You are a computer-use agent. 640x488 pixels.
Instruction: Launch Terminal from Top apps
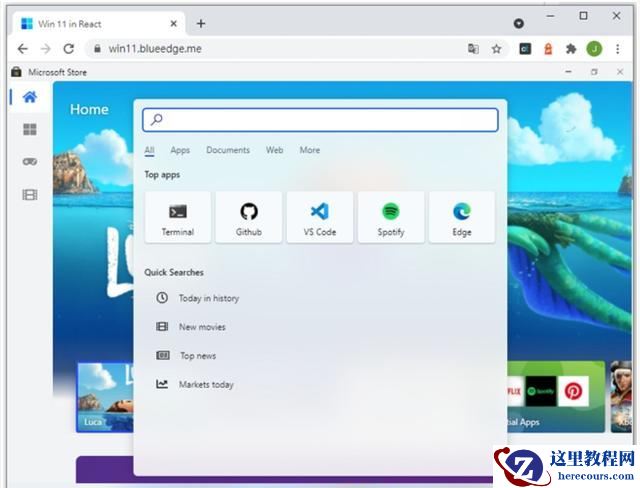coord(178,217)
